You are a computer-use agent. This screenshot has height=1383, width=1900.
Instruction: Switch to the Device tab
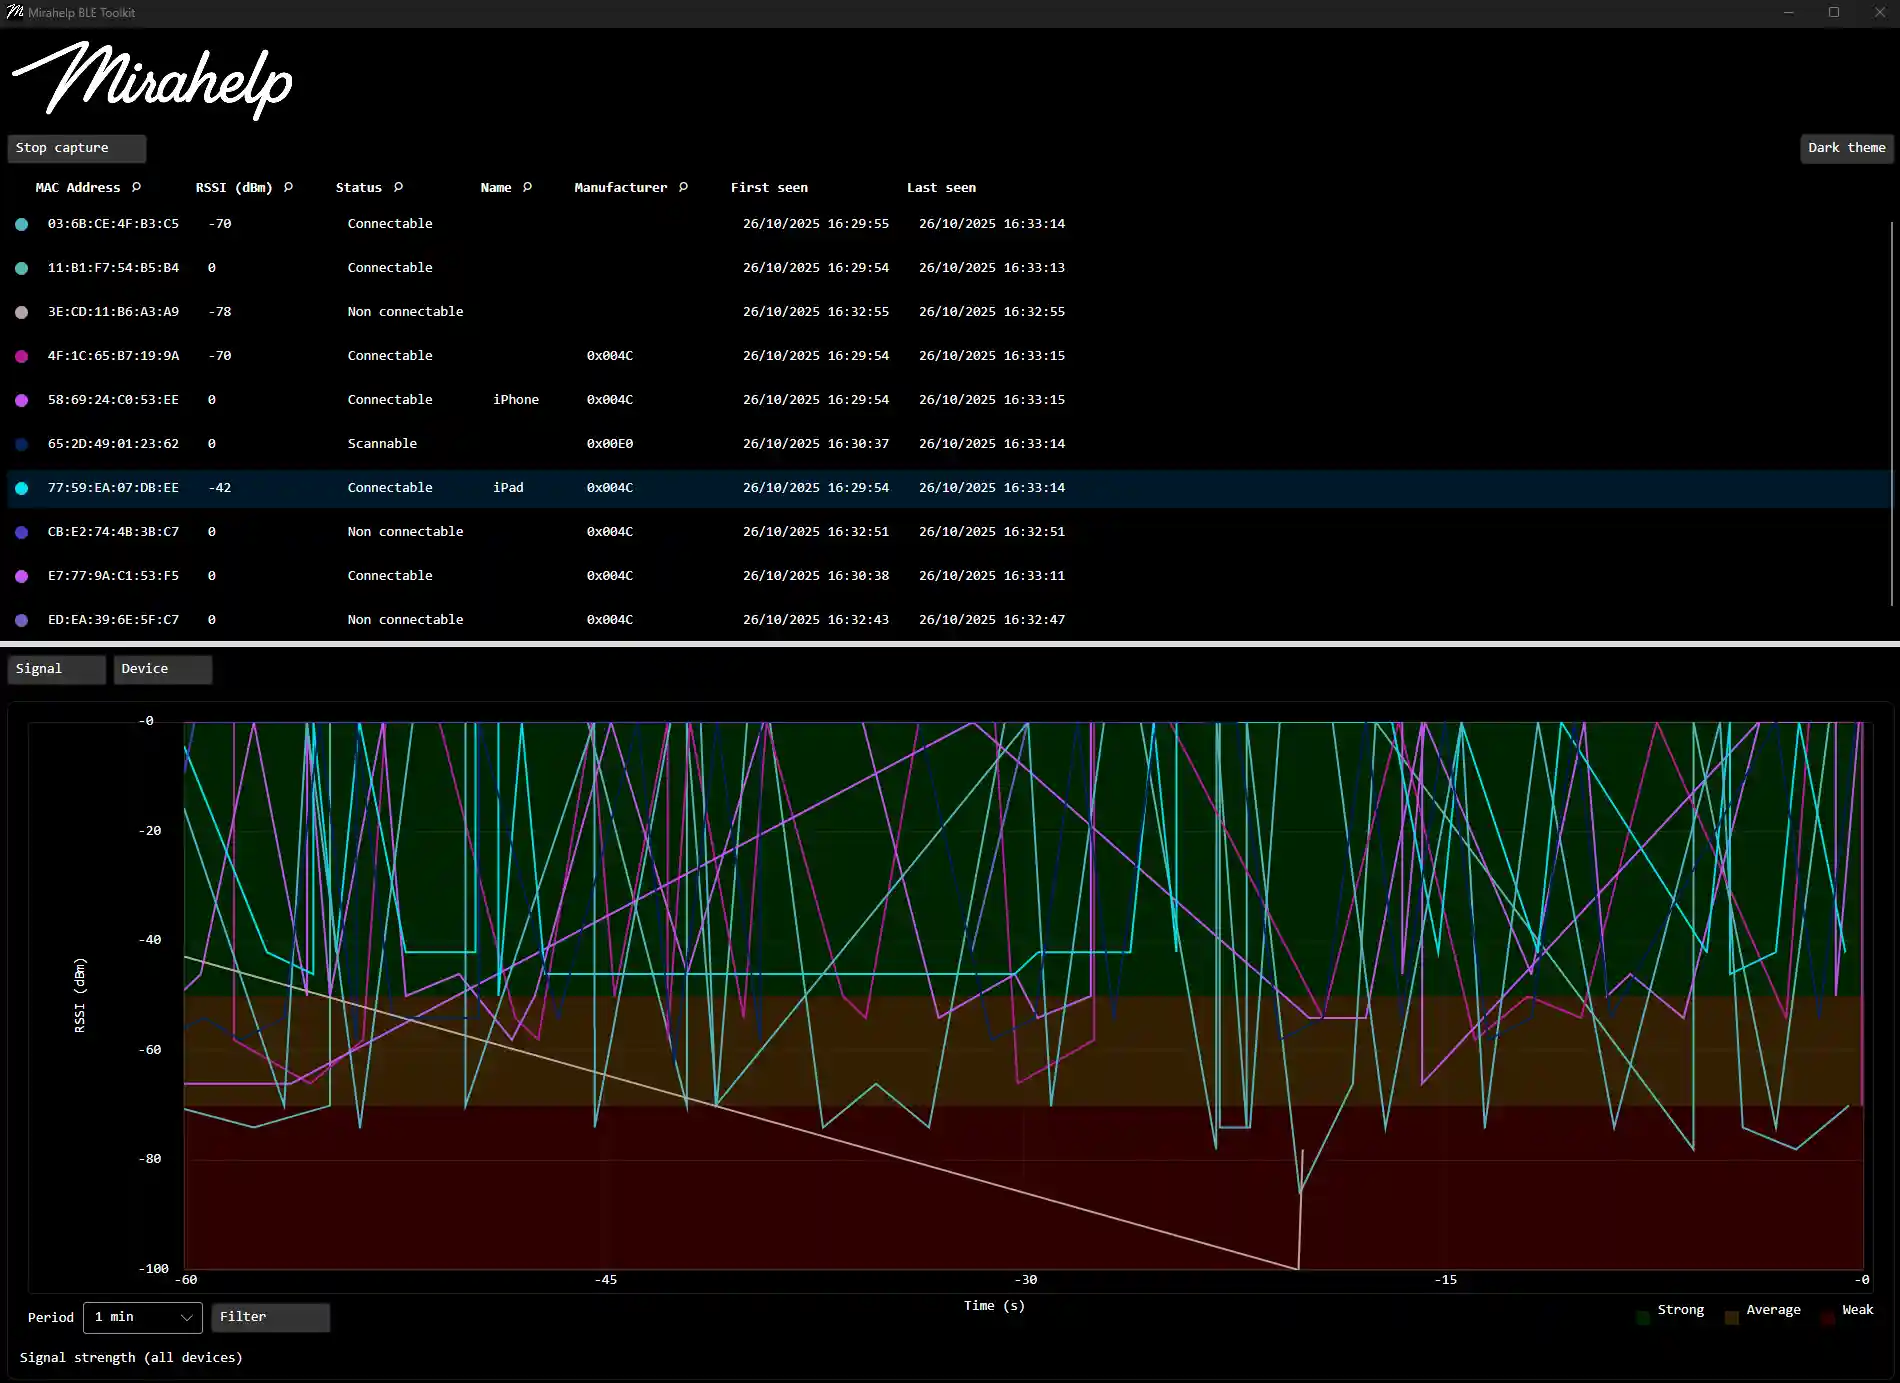tap(162, 668)
